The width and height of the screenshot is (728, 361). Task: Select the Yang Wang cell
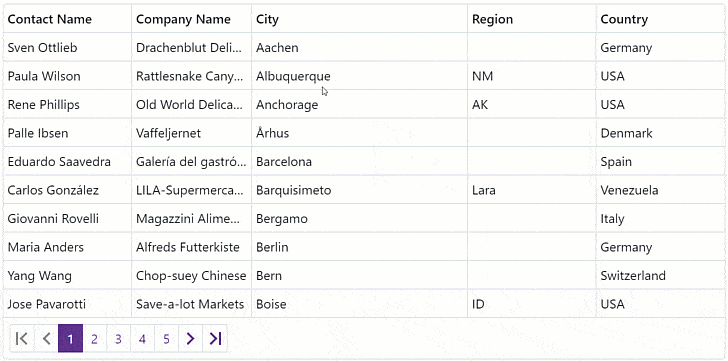pos(67,276)
